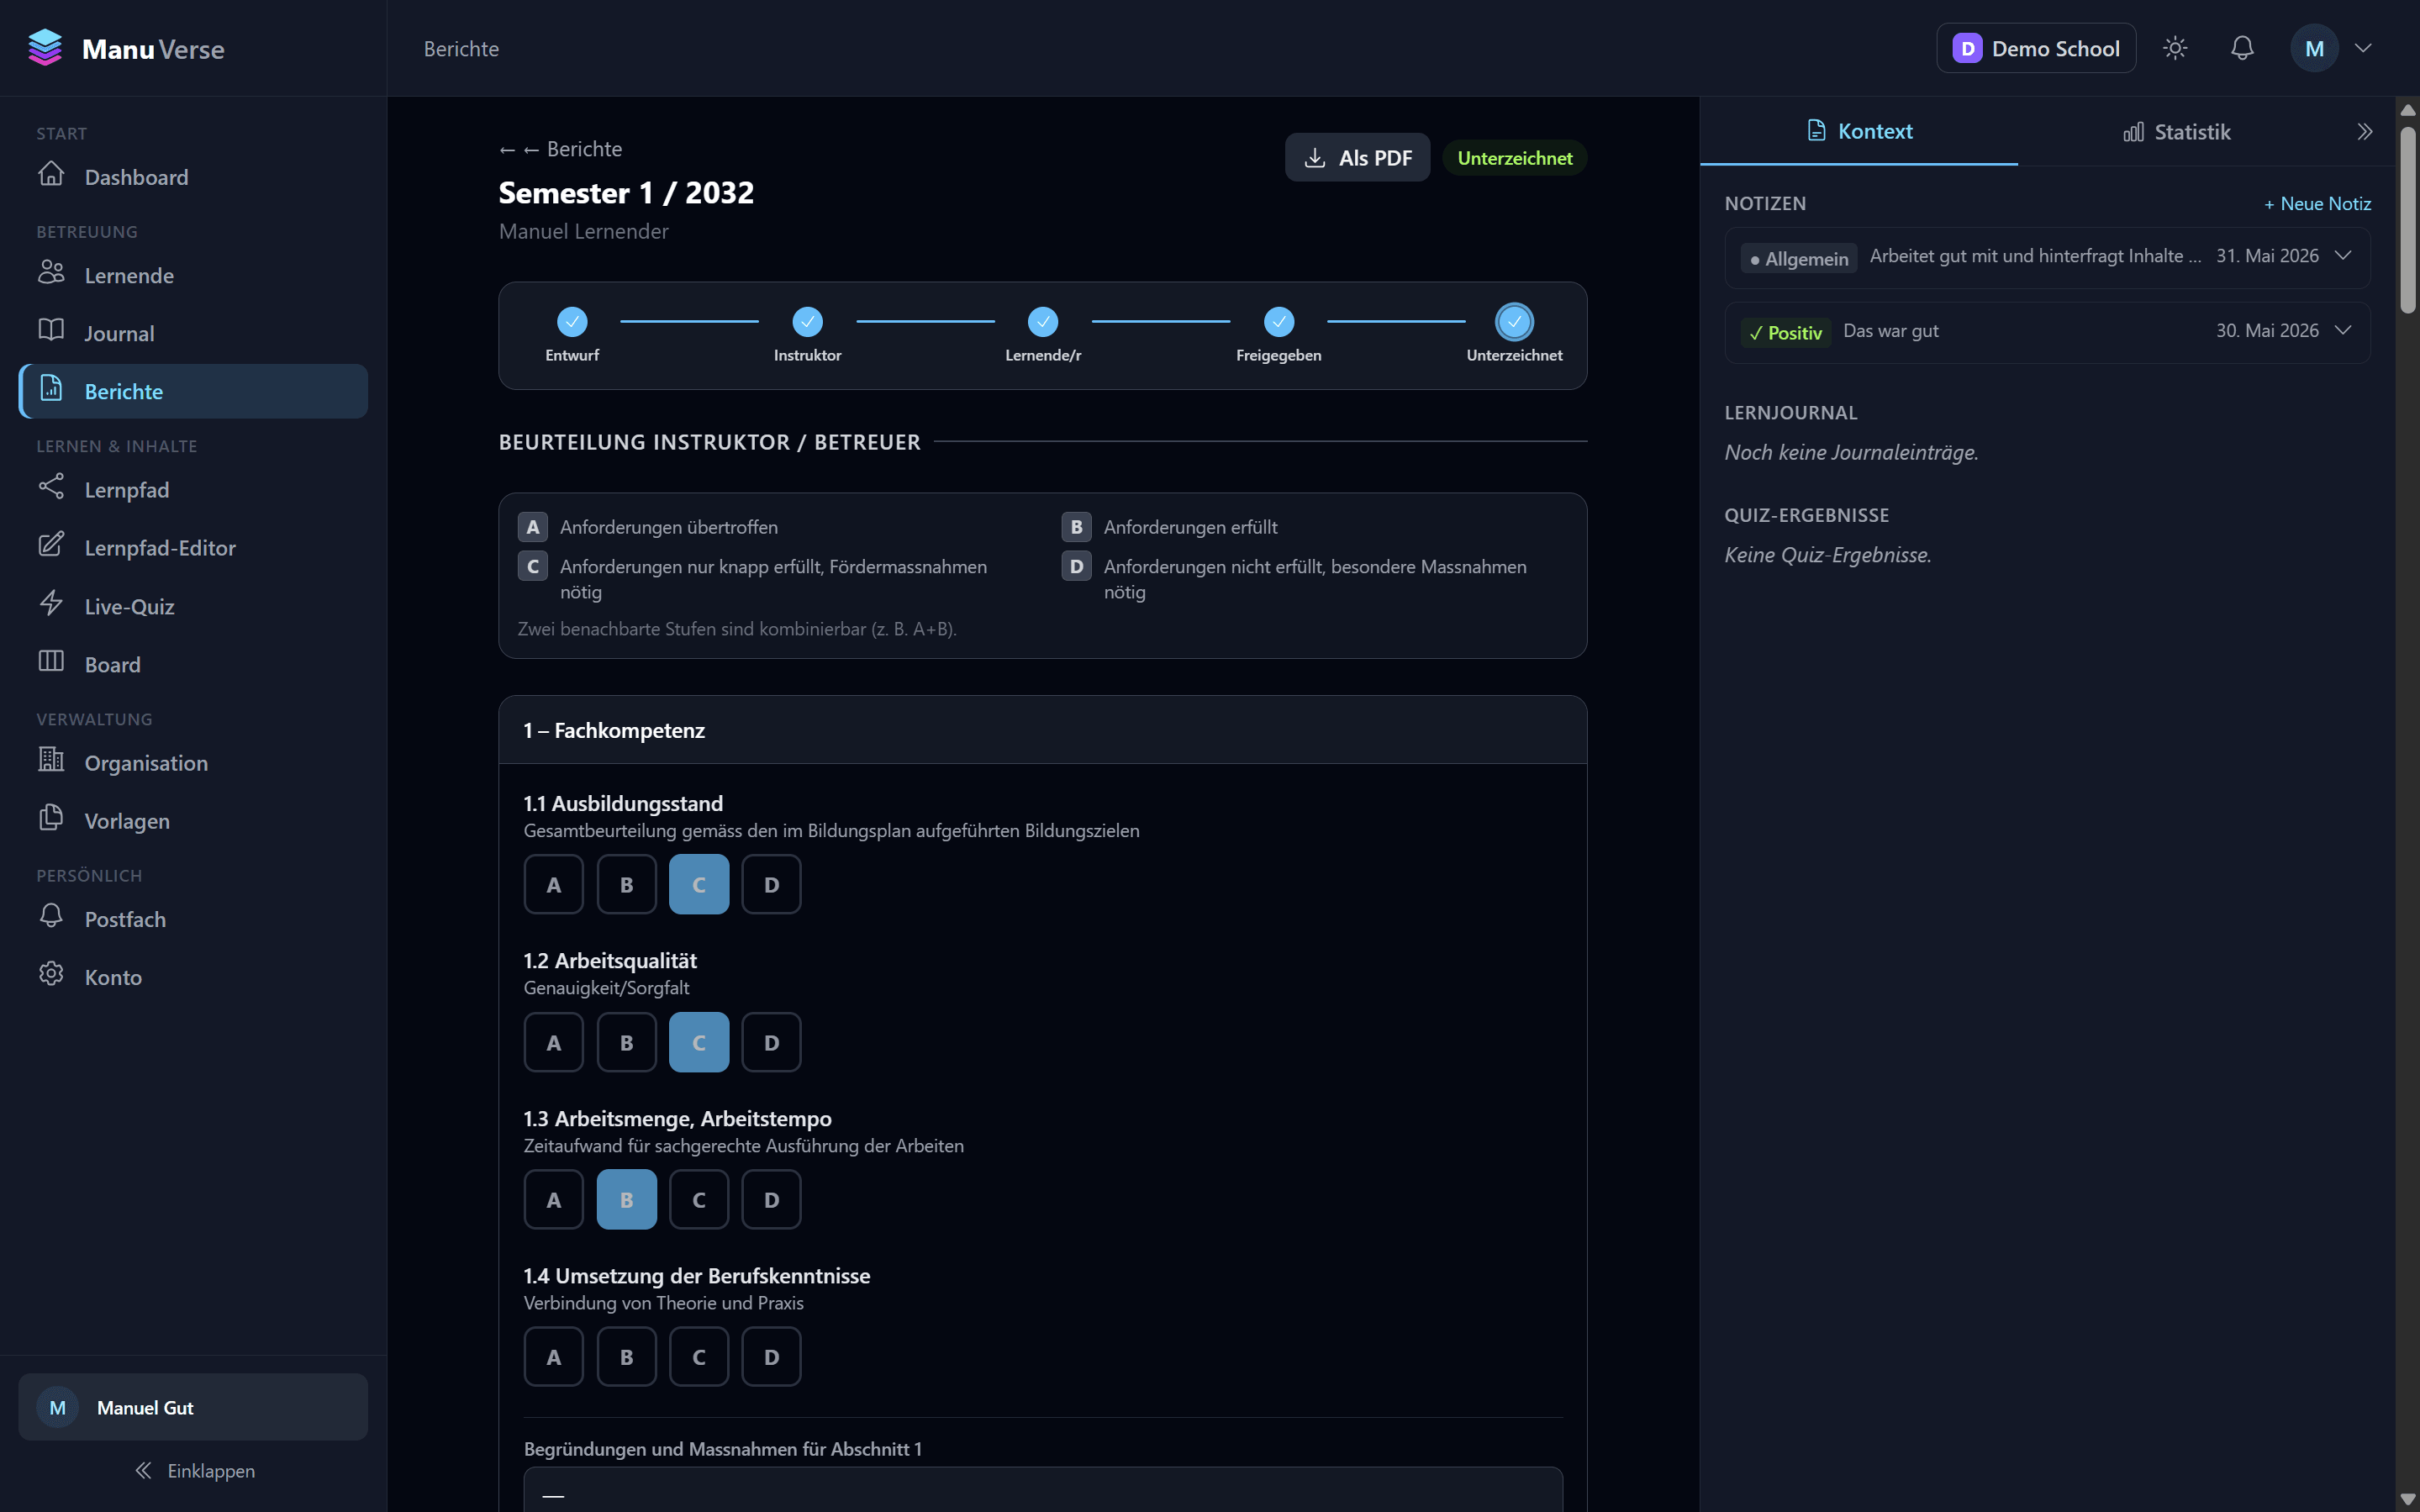Click the 'Semester 1 / 2032' heading
The width and height of the screenshot is (2420, 1512).
click(x=626, y=192)
